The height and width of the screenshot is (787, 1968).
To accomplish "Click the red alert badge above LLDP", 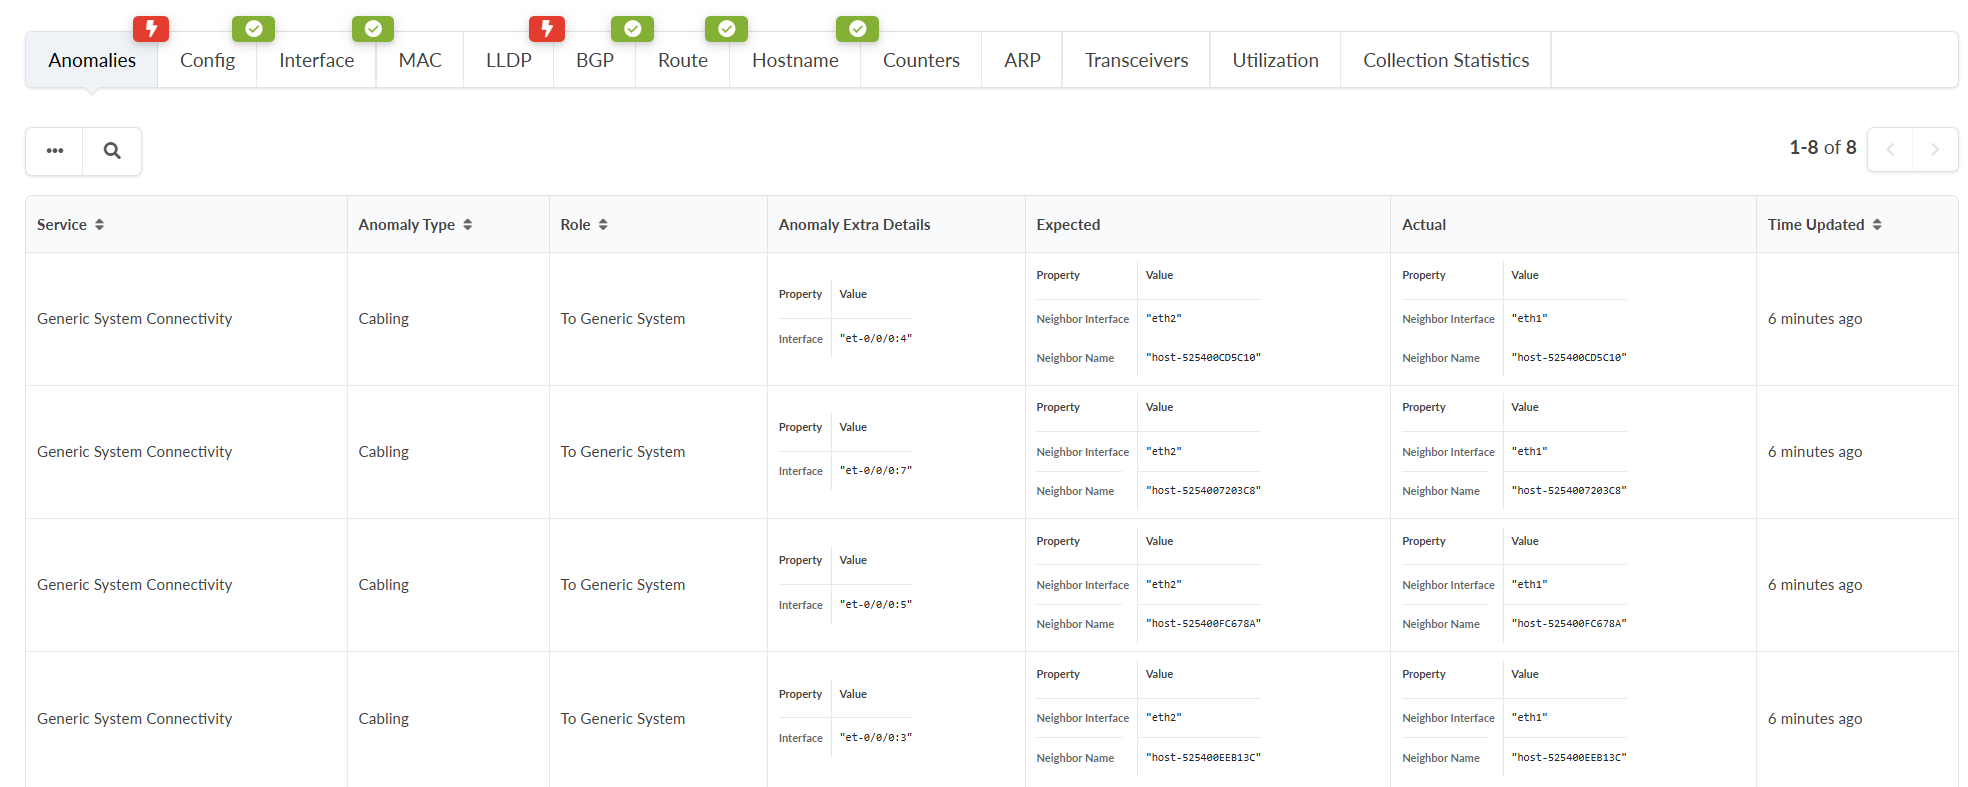I will pos(547,29).
